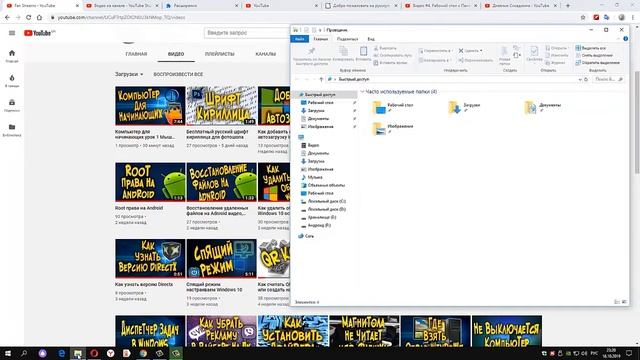
Task: Click the Как узнать версию DirectX thumbnail
Action: point(150,258)
